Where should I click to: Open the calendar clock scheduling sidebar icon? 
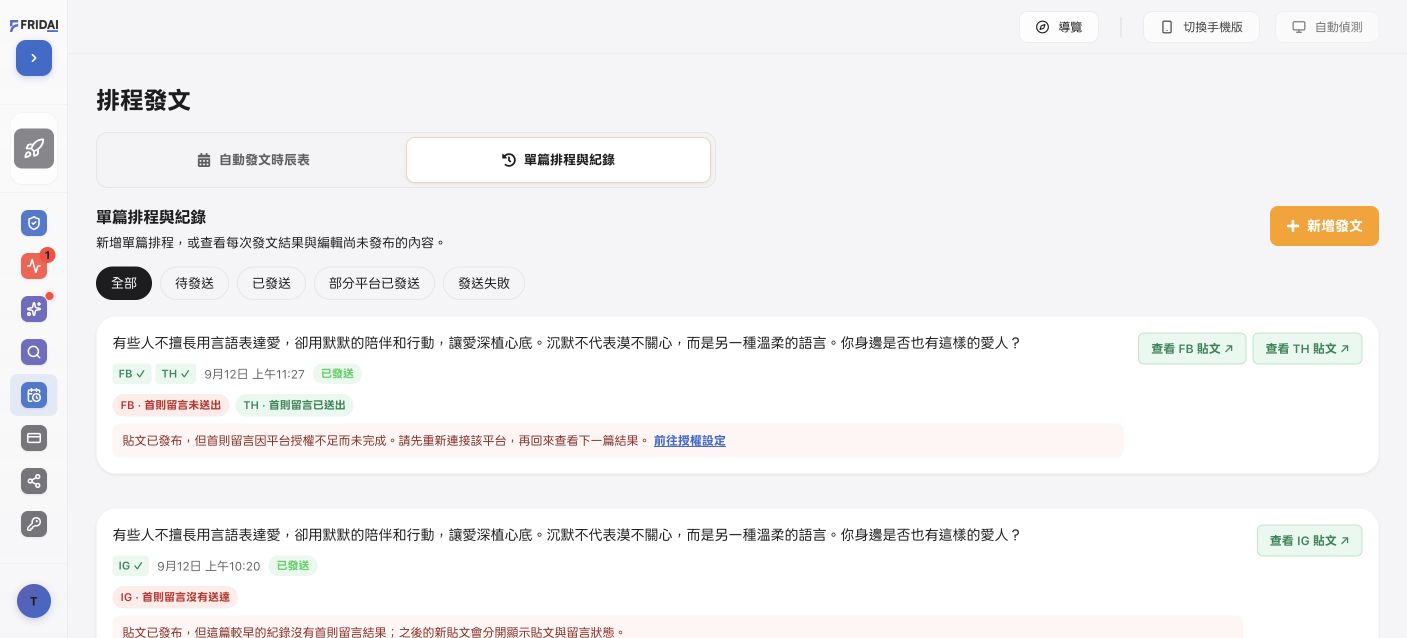[34, 395]
